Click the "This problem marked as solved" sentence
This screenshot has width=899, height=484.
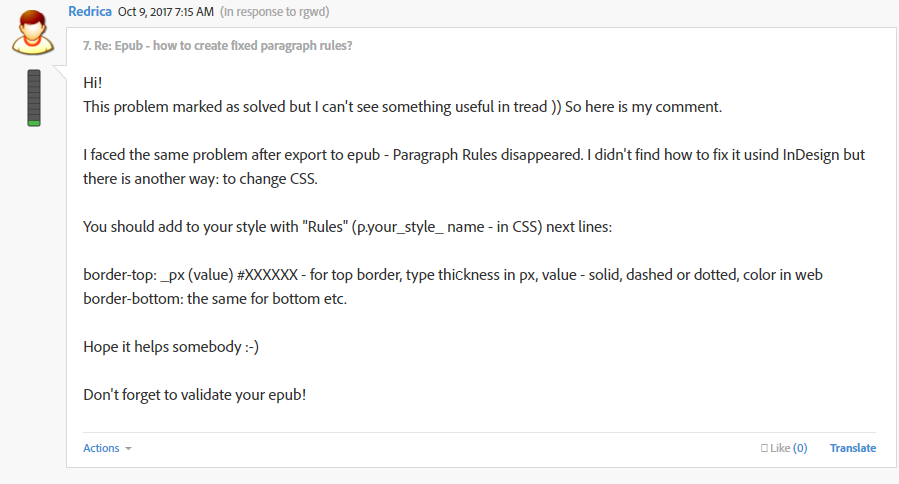coord(402,107)
